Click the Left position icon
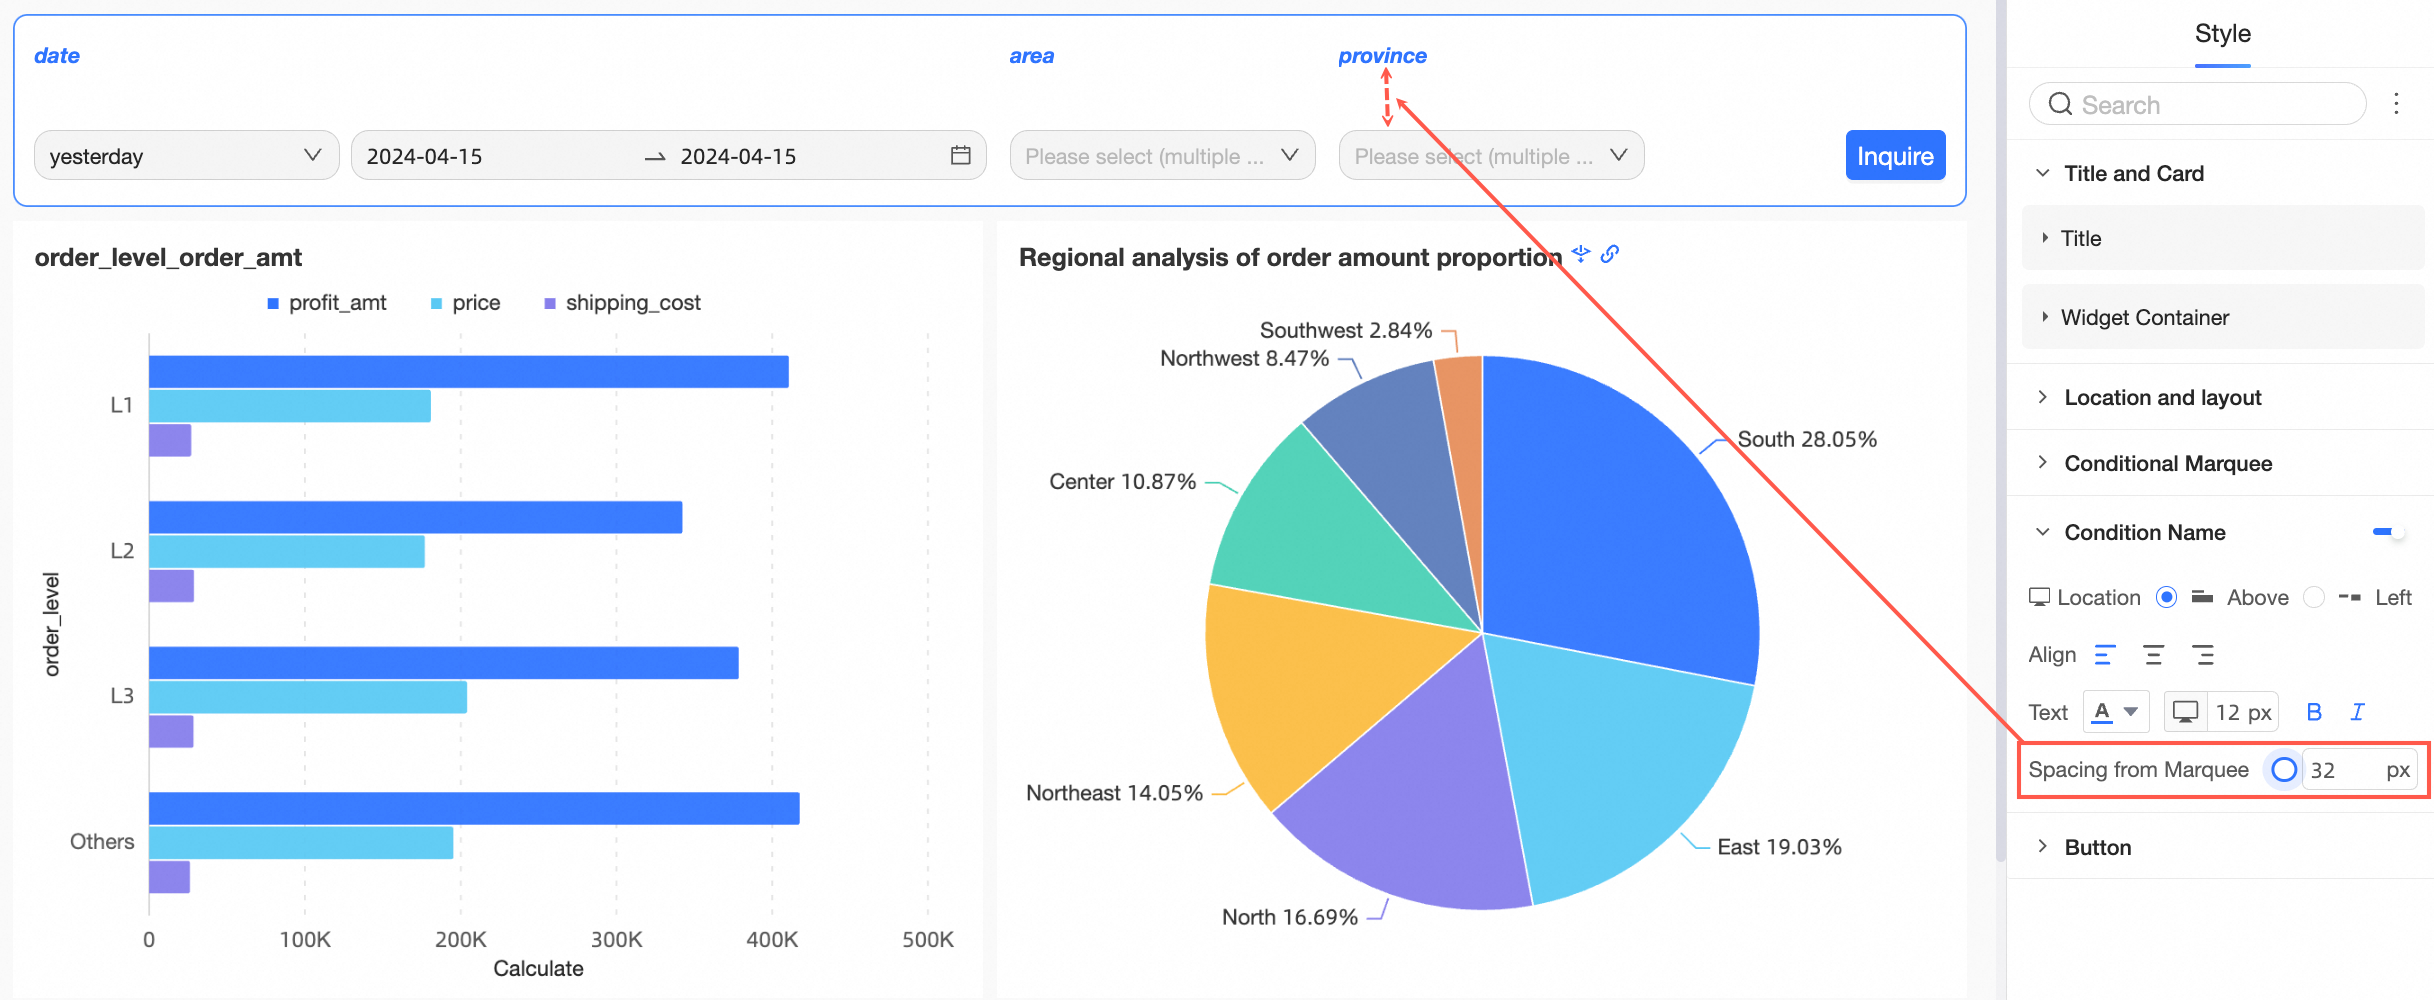 [x=2350, y=597]
